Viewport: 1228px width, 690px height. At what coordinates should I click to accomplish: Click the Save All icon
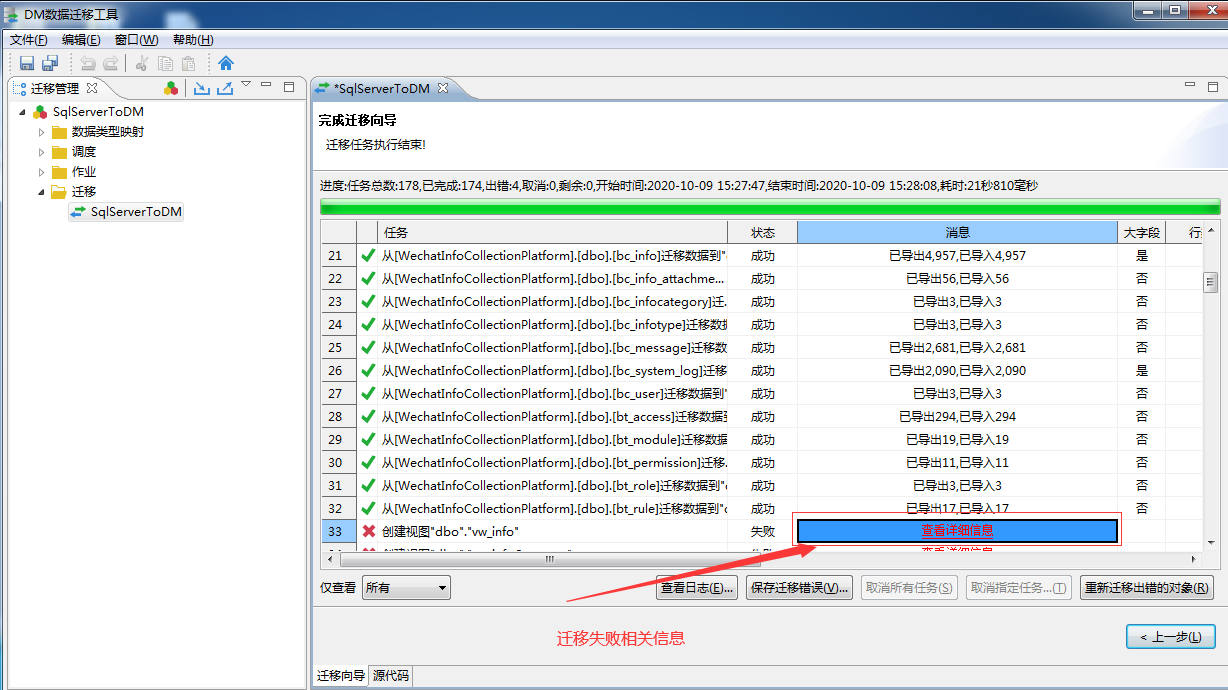coord(50,63)
